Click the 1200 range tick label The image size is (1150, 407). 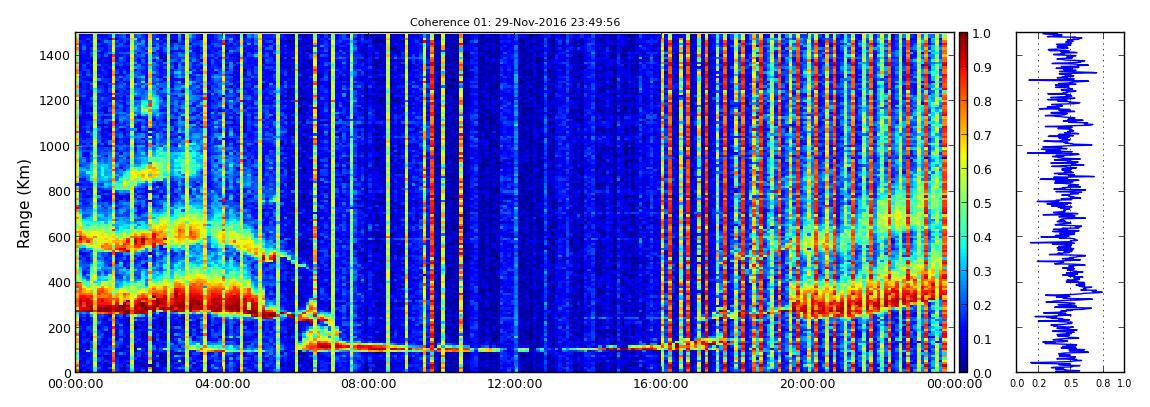(x=55, y=100)
